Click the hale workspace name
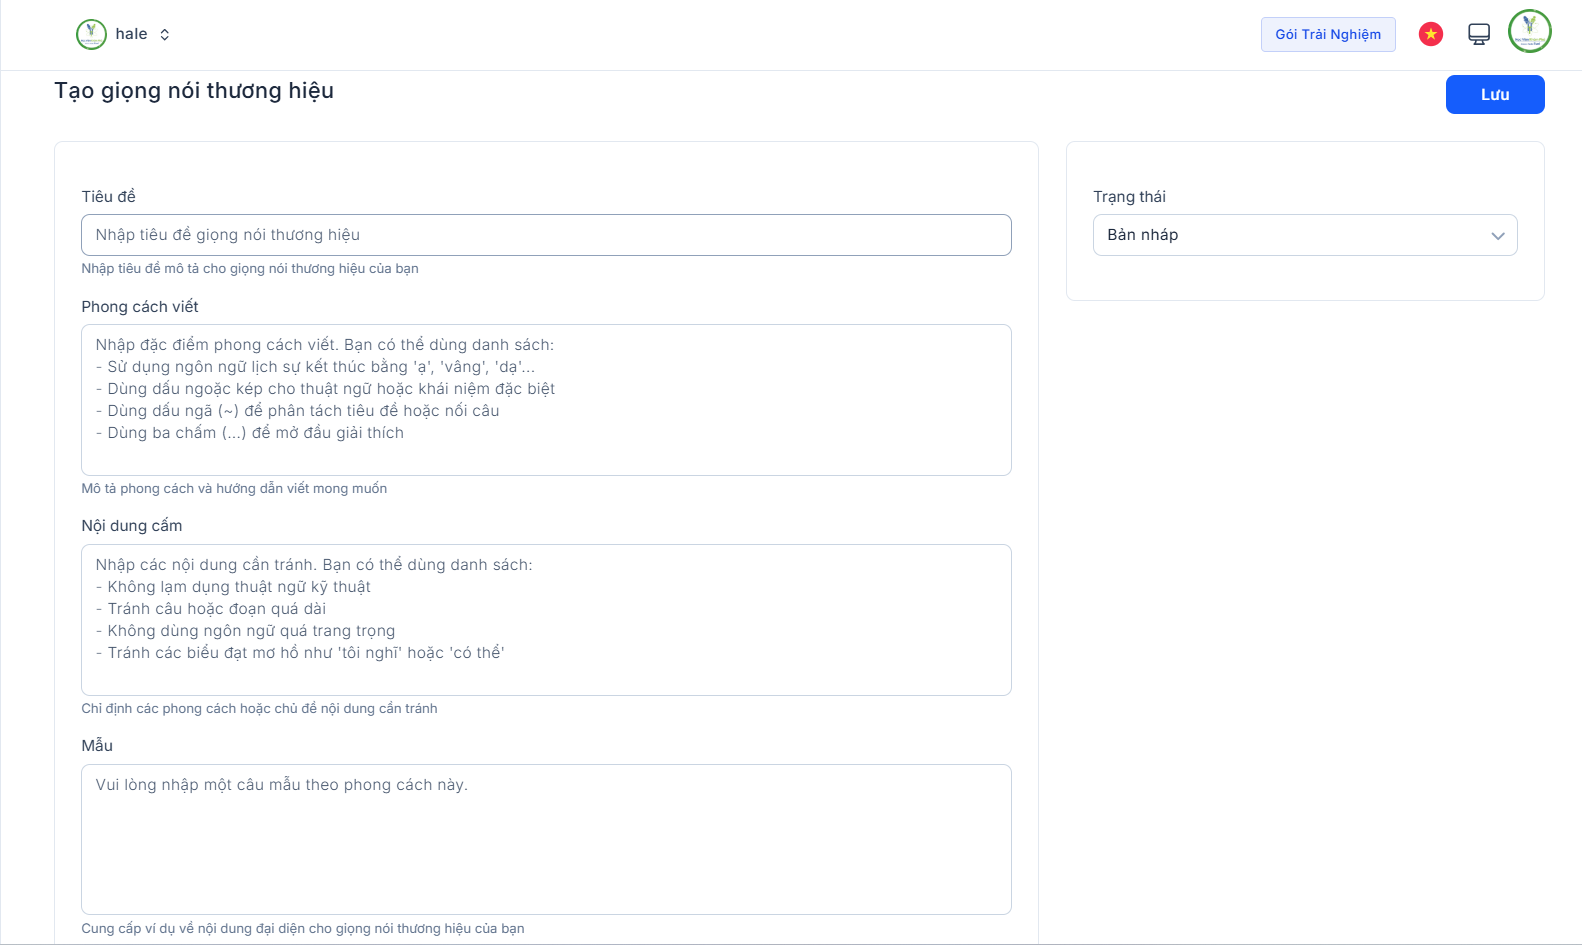The width and height of the screenshot is (1582, 945). coord(131,34)
